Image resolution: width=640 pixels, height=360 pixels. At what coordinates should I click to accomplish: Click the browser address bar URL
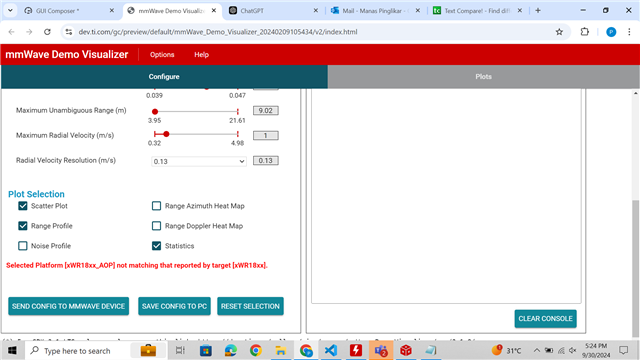tap(218, 32)
